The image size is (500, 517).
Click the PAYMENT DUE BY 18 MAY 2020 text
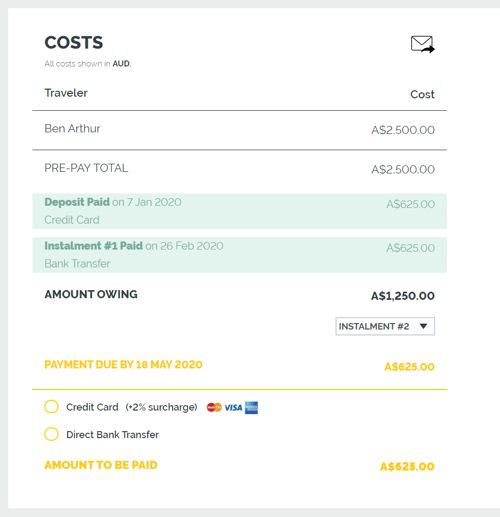[123, 365]
